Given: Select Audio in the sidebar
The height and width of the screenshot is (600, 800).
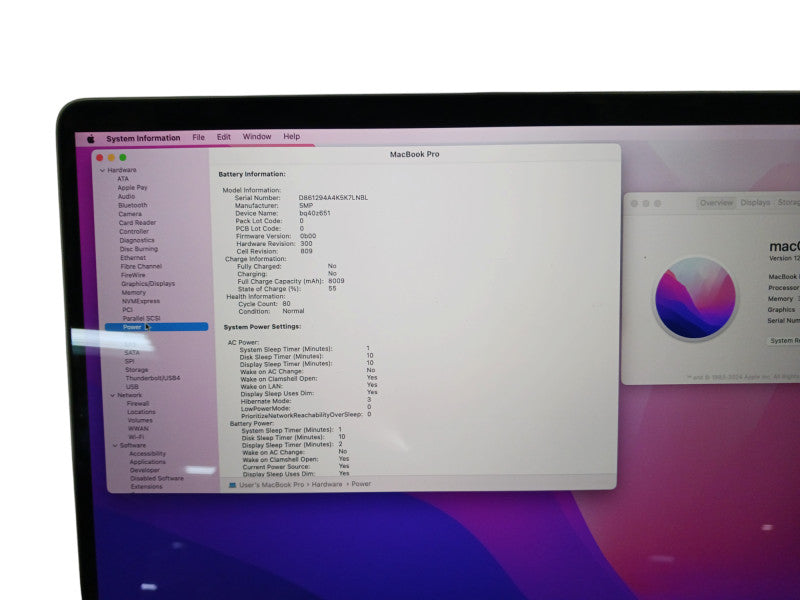Looking at the screenshot, I should point(126,196).
